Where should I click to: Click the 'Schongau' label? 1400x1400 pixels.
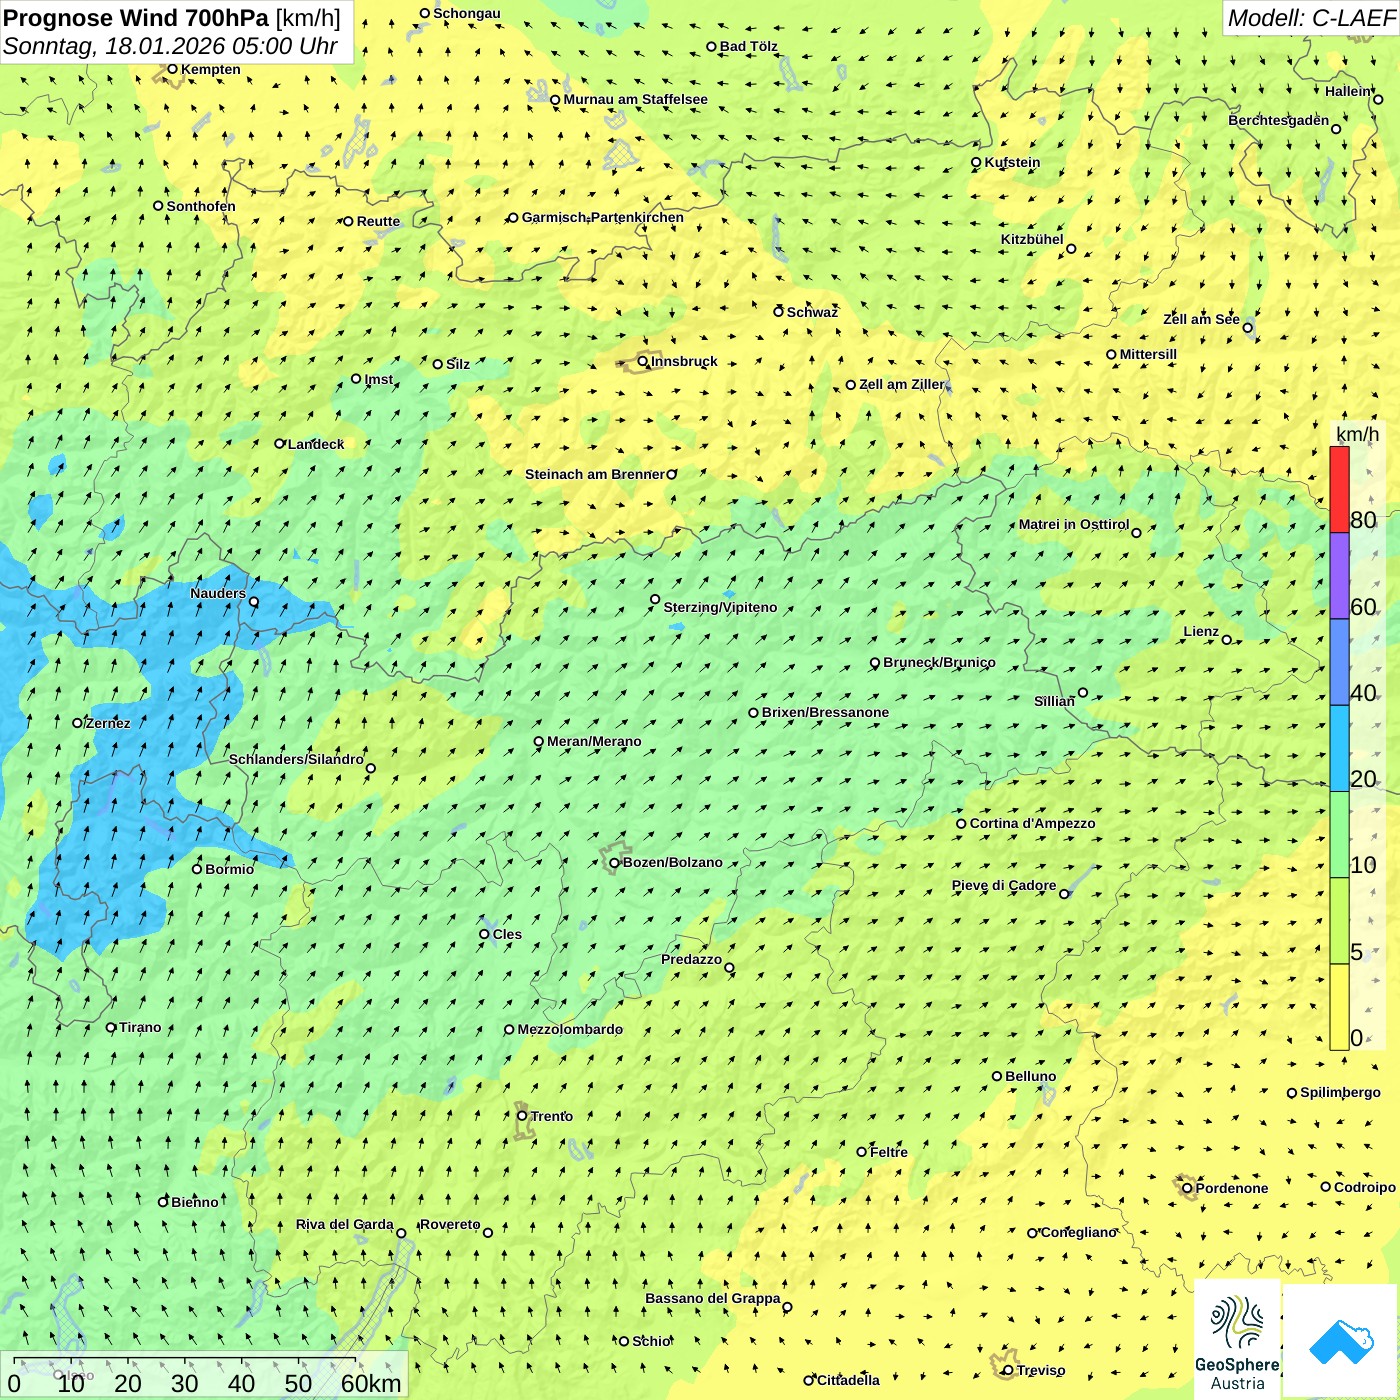[x=466, y=13]
